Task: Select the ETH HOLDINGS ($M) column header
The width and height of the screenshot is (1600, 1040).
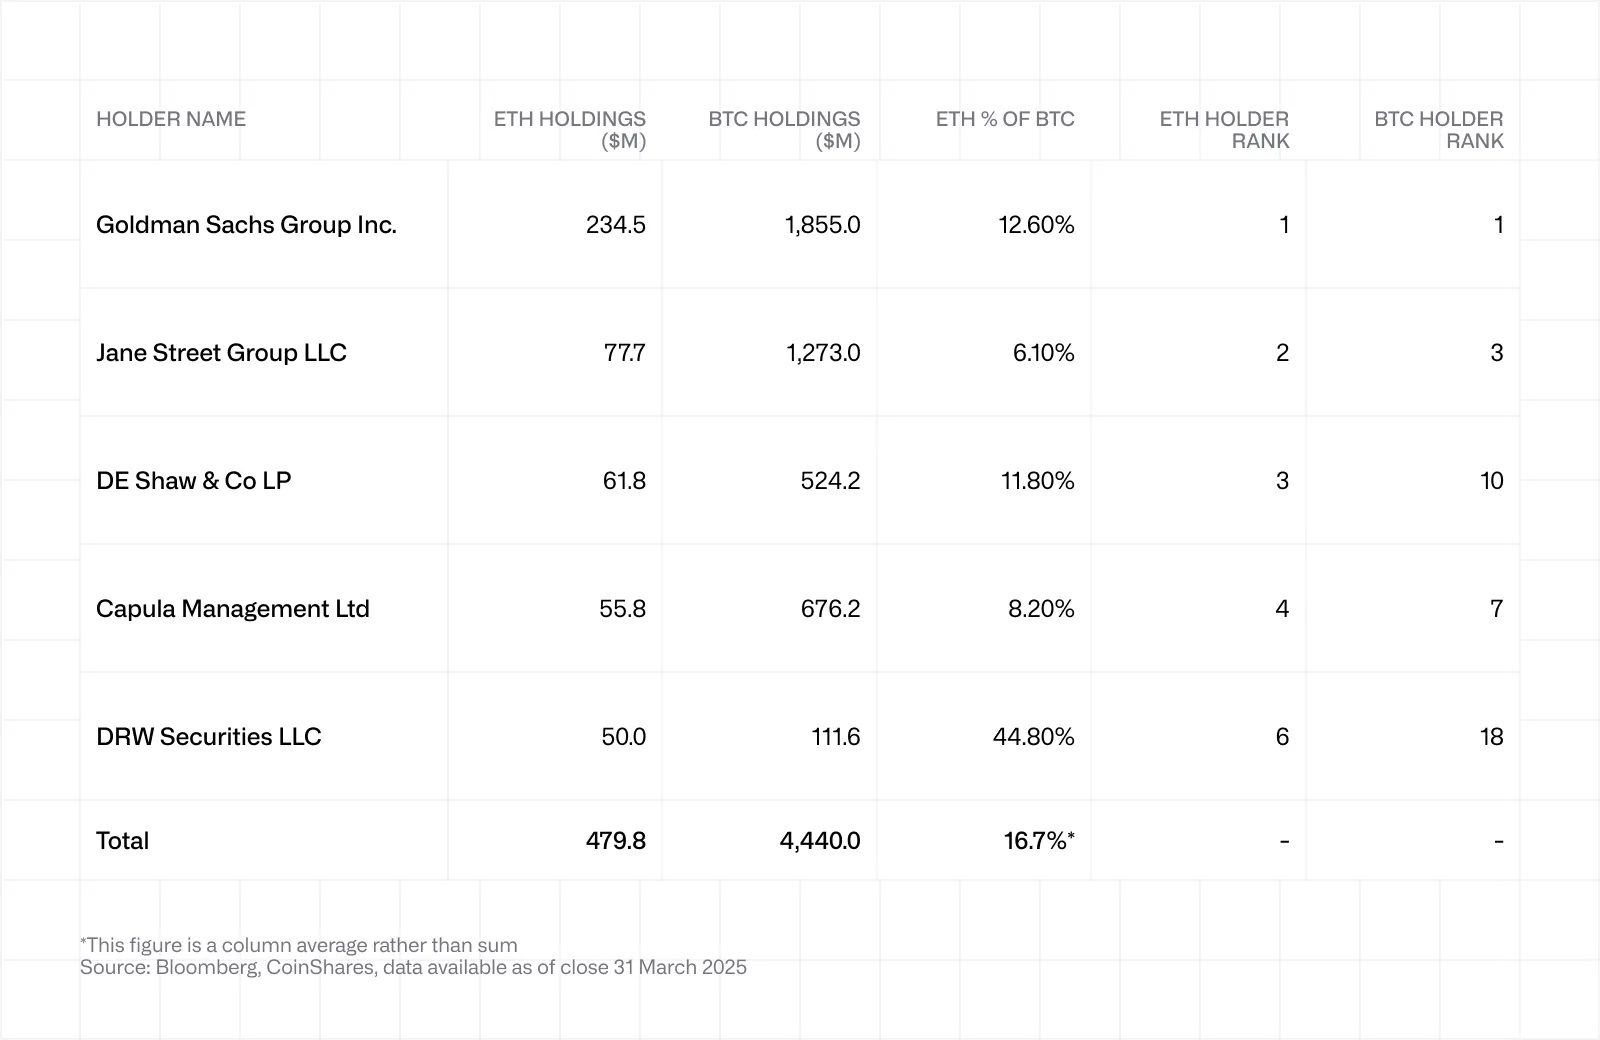Action: 570,130
